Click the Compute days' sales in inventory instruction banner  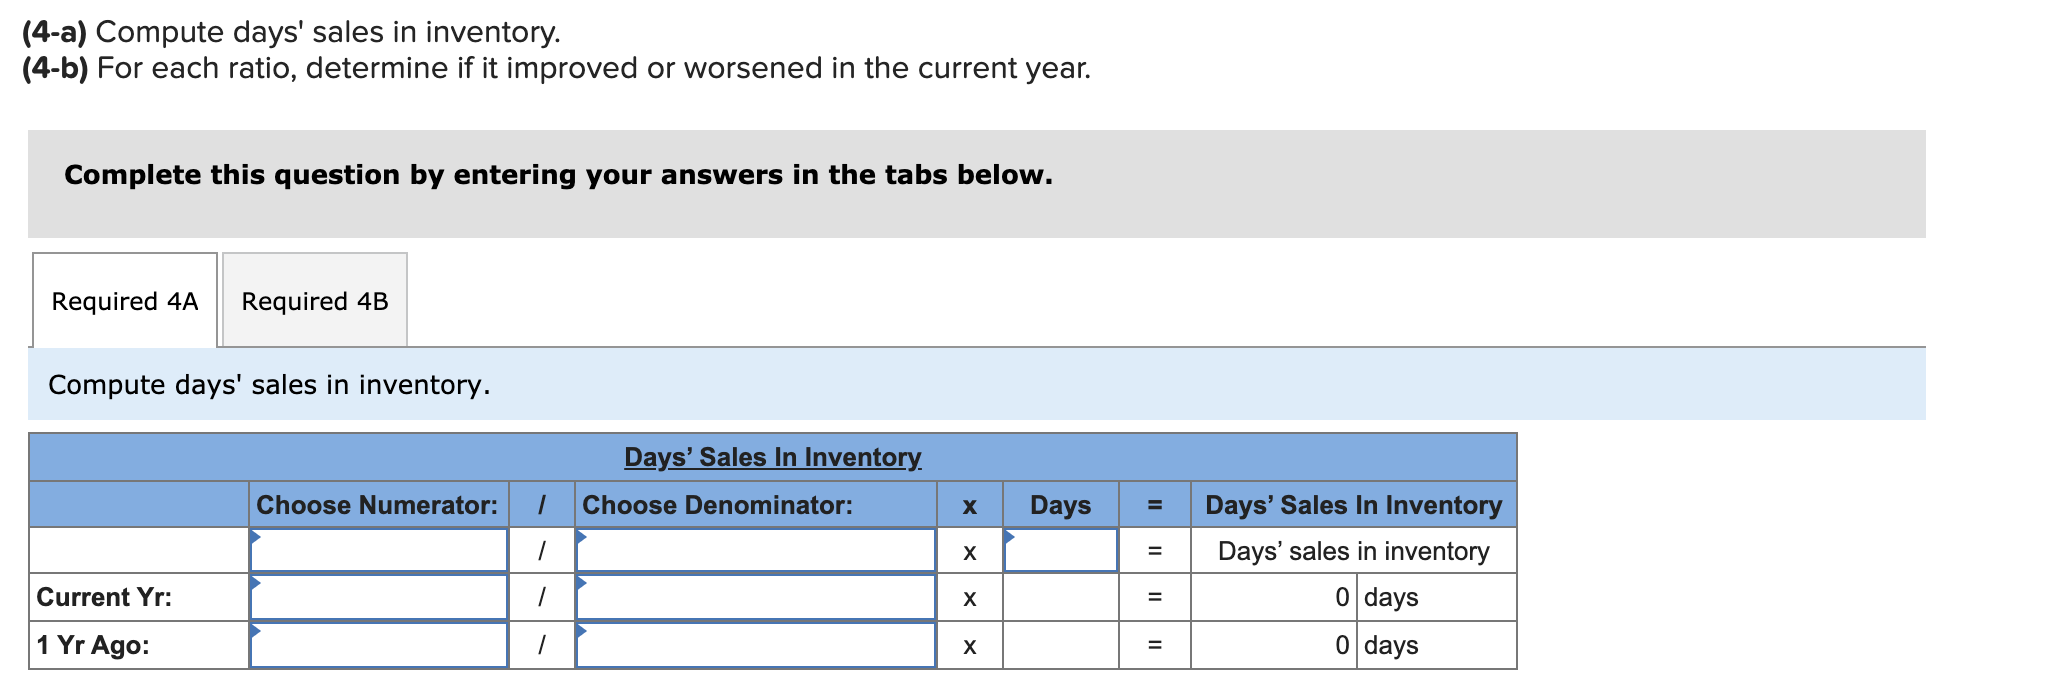(268, 384)
